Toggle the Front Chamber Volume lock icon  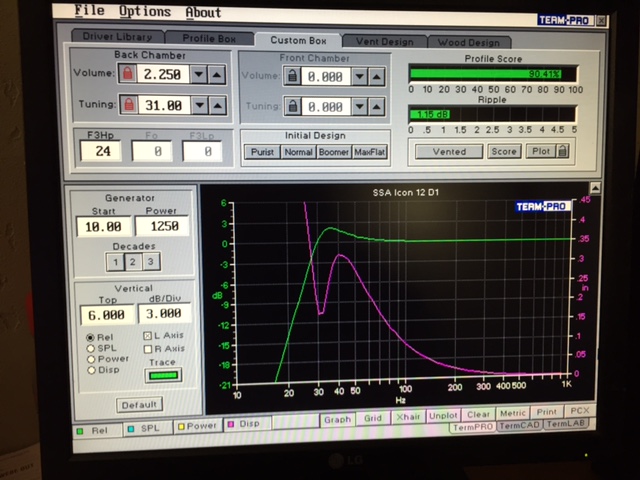click(293, 76)
